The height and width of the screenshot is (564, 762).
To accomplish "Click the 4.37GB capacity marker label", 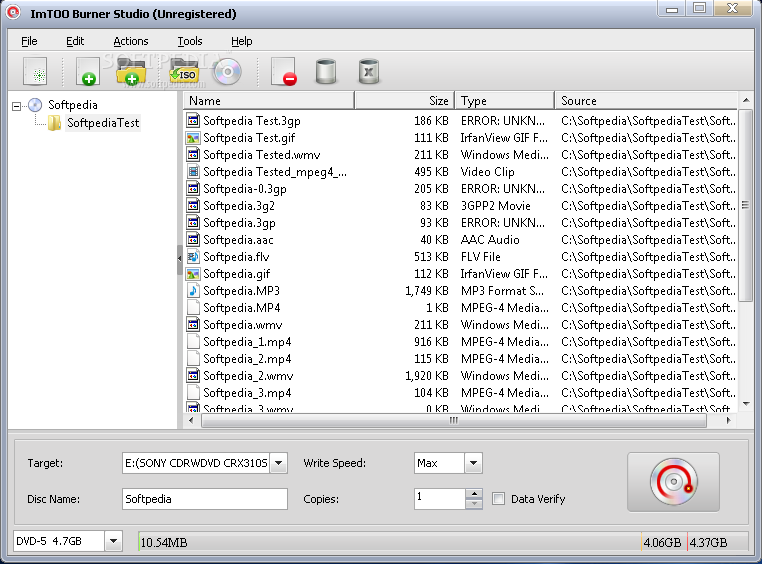I will 709,542.
